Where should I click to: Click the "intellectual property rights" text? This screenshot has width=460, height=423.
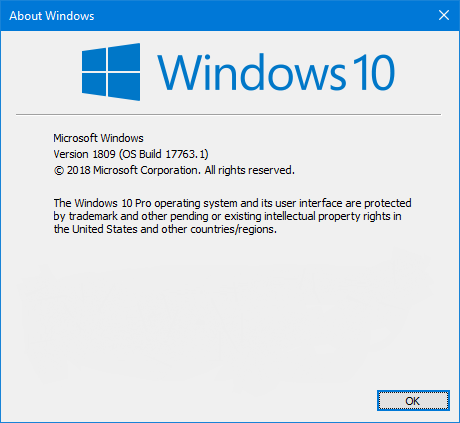pos(327,216)
